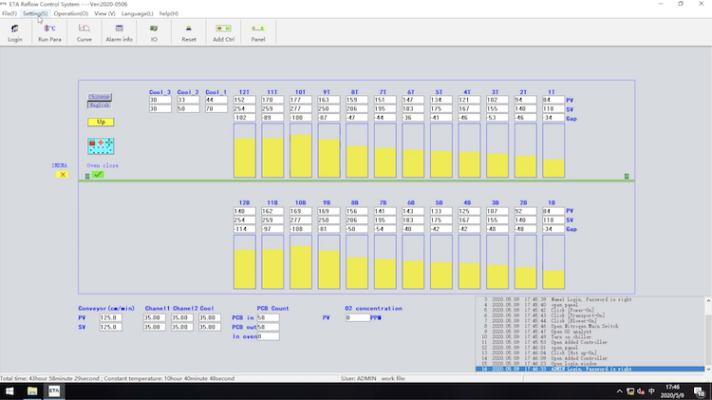Click the Add Ctrl icon
712x400 pixels.
223,32
